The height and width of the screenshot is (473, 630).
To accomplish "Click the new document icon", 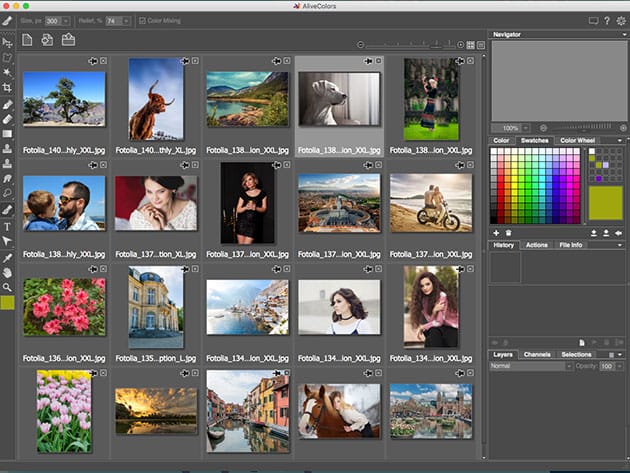I will pos(26,40).
